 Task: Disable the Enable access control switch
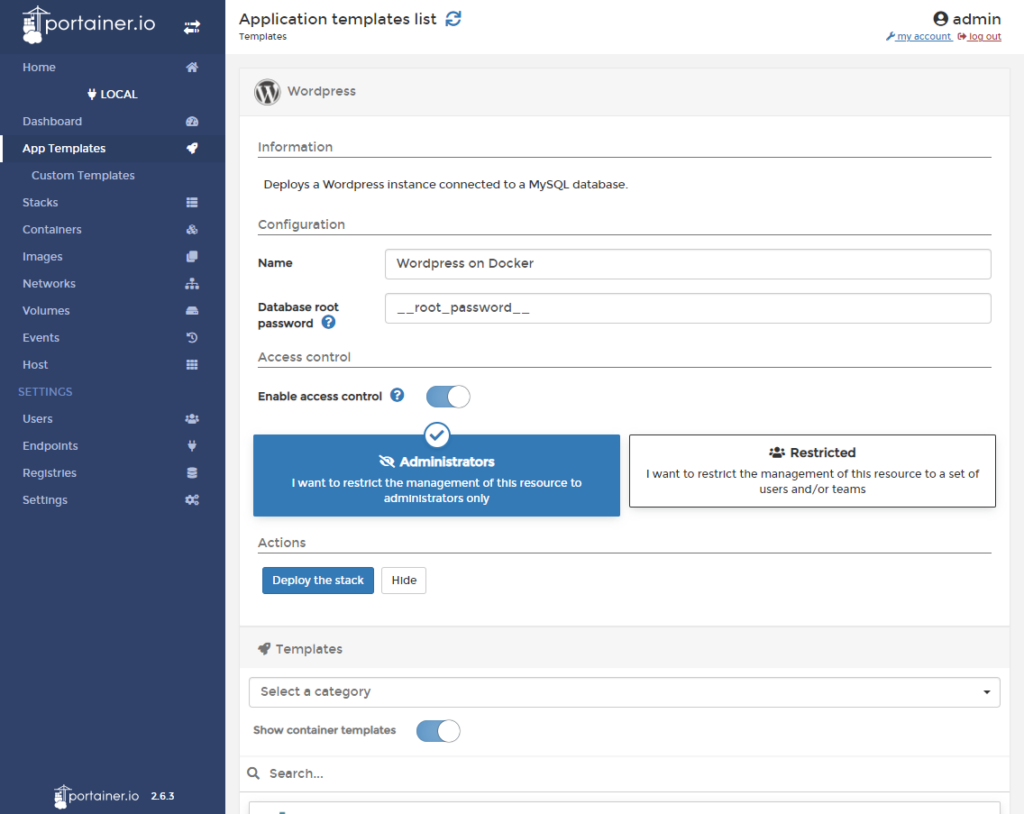(x=448, y=397)
